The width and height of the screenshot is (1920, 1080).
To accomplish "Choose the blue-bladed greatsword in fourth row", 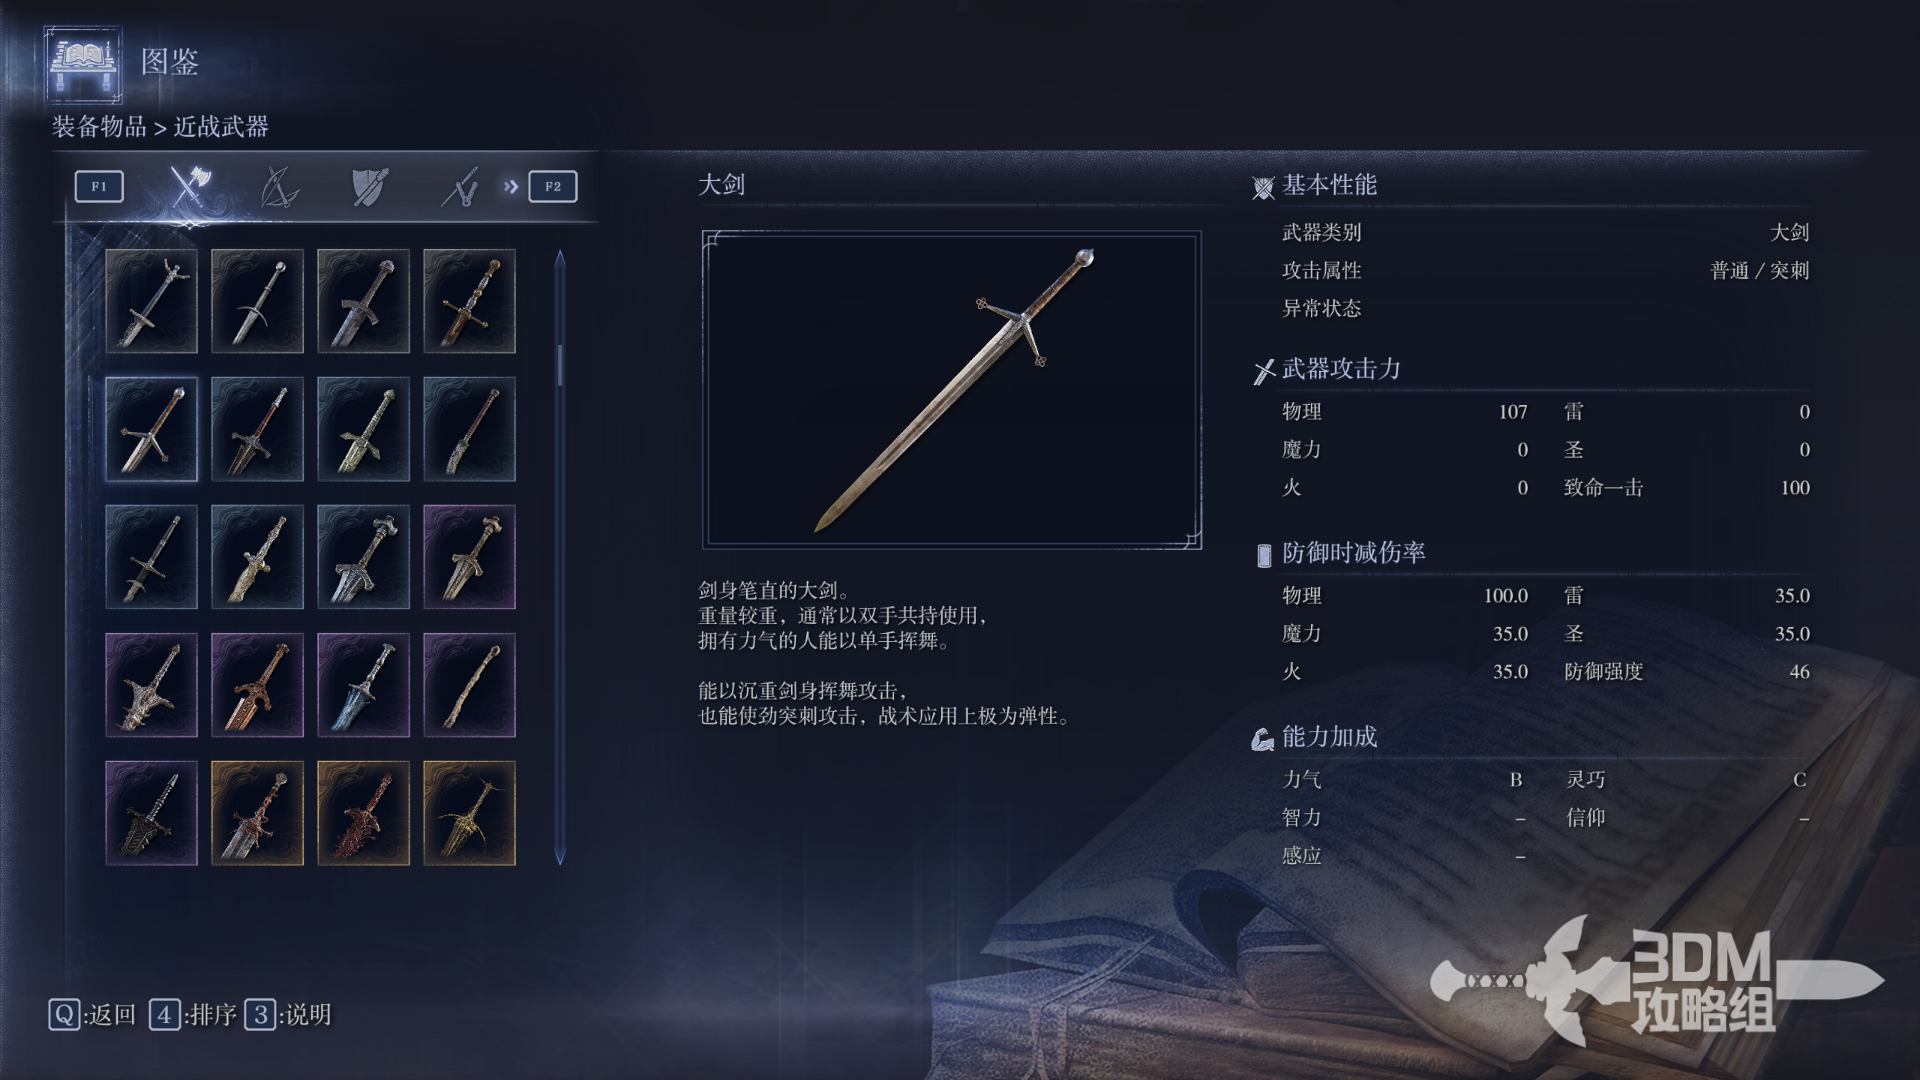I will tap(363, 685).
